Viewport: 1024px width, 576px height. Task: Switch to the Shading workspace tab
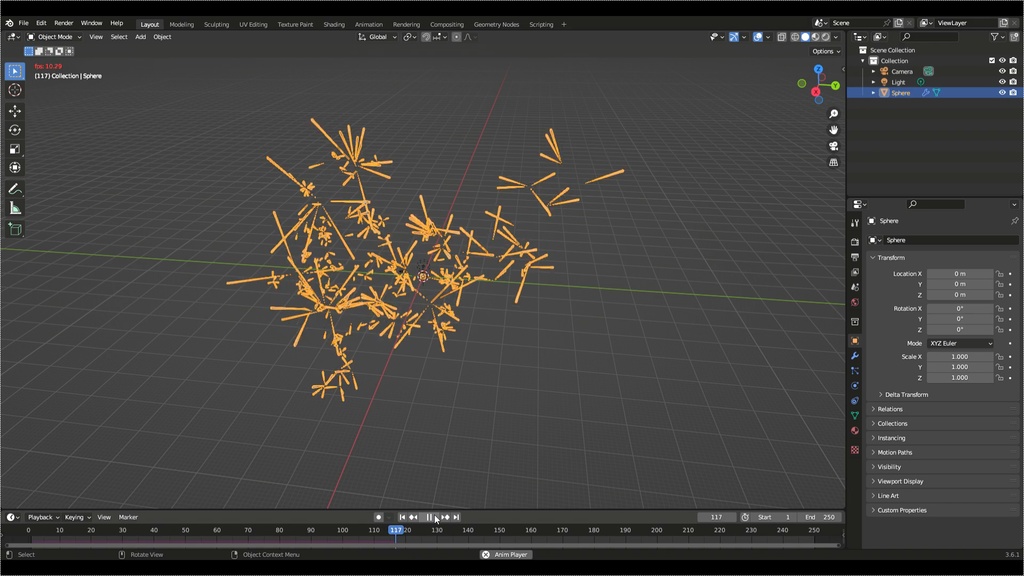(334, 24)
